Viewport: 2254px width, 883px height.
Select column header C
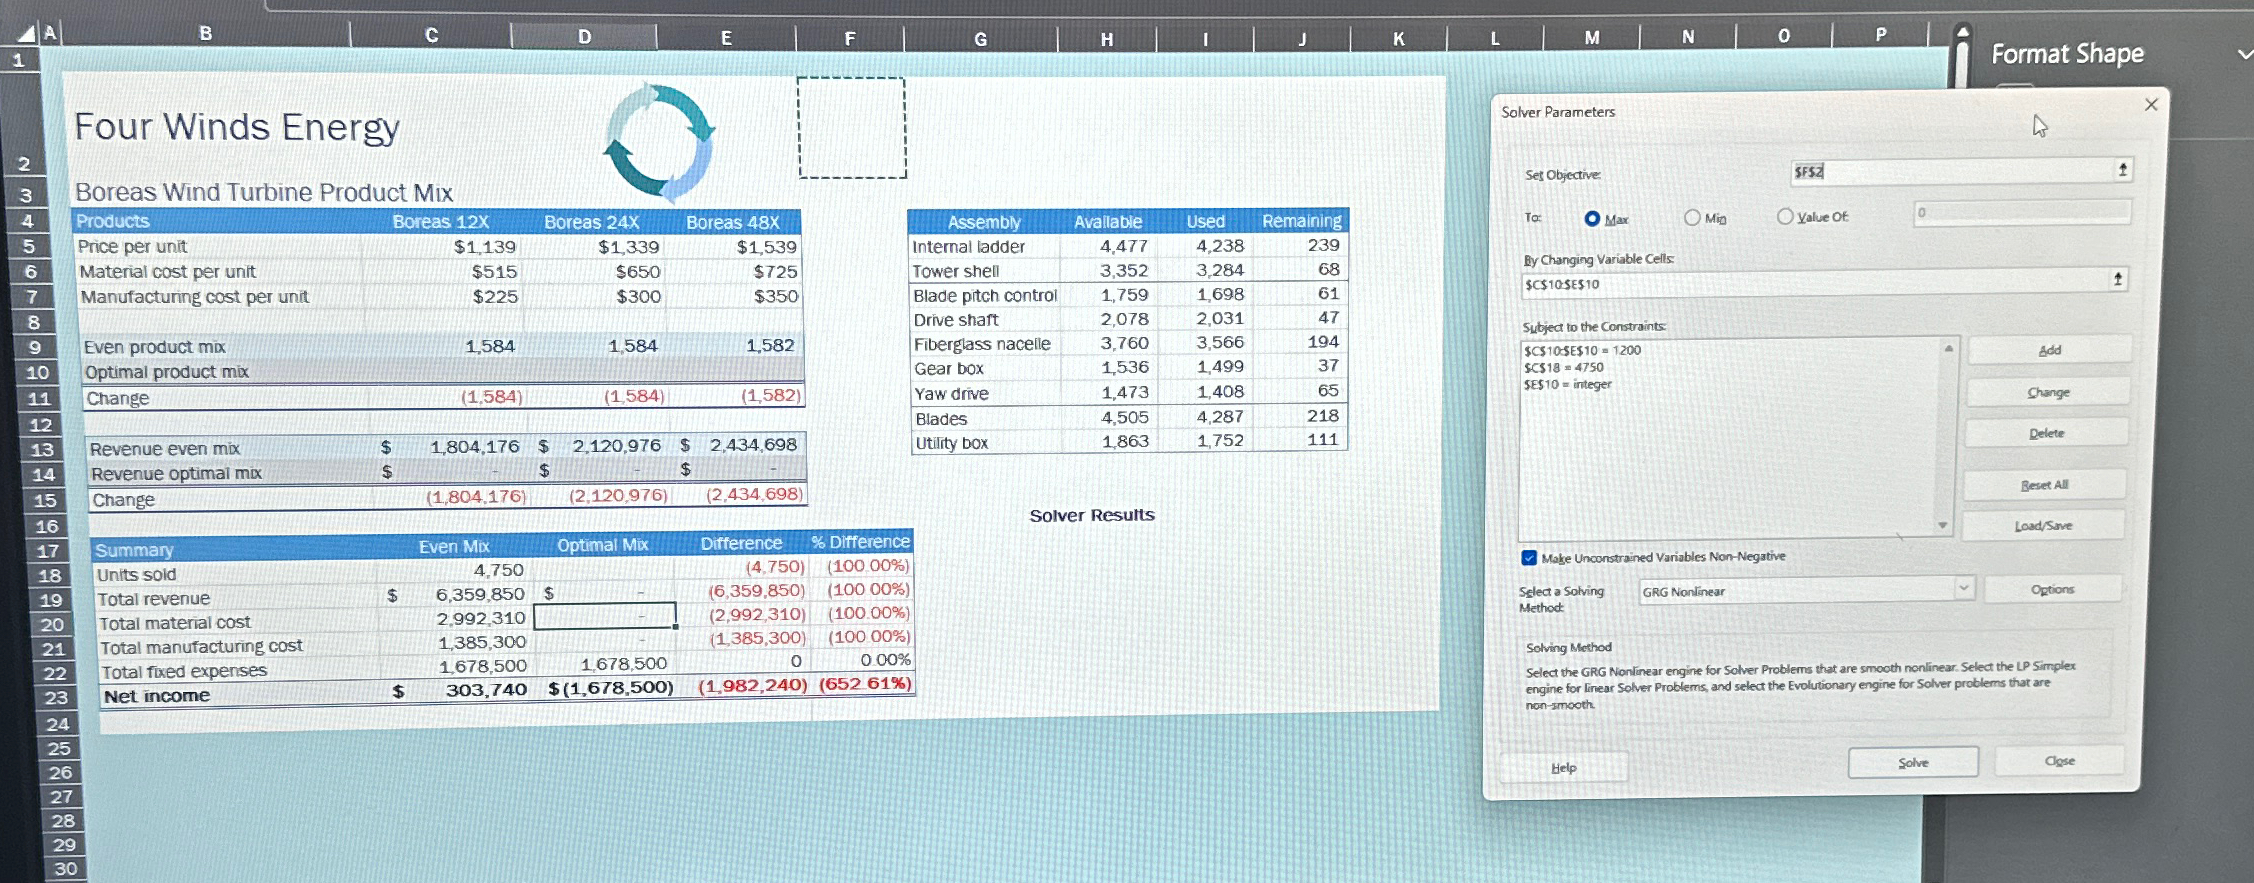pos(431,35)
